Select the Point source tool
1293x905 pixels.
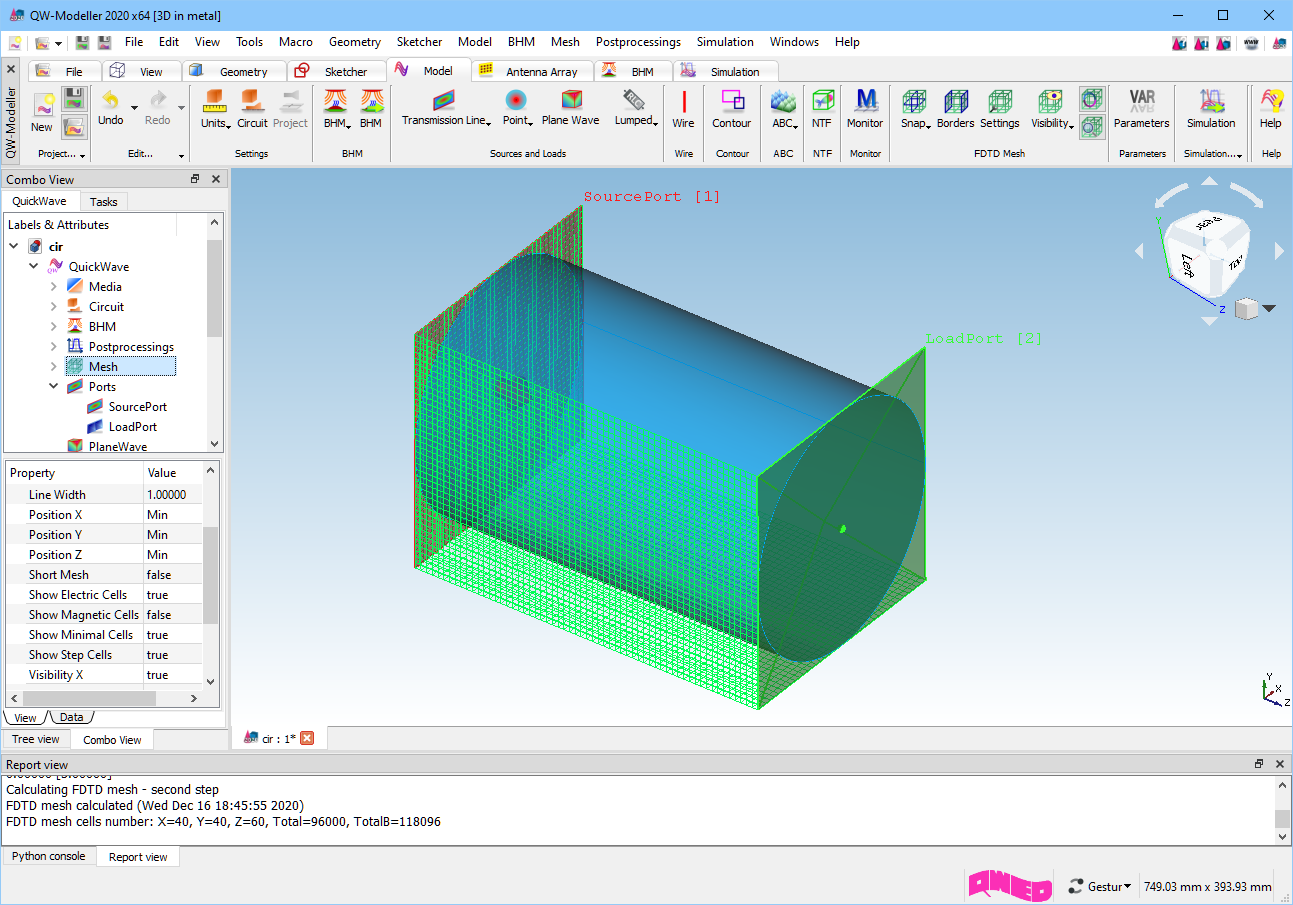click(x=517, y=108)
